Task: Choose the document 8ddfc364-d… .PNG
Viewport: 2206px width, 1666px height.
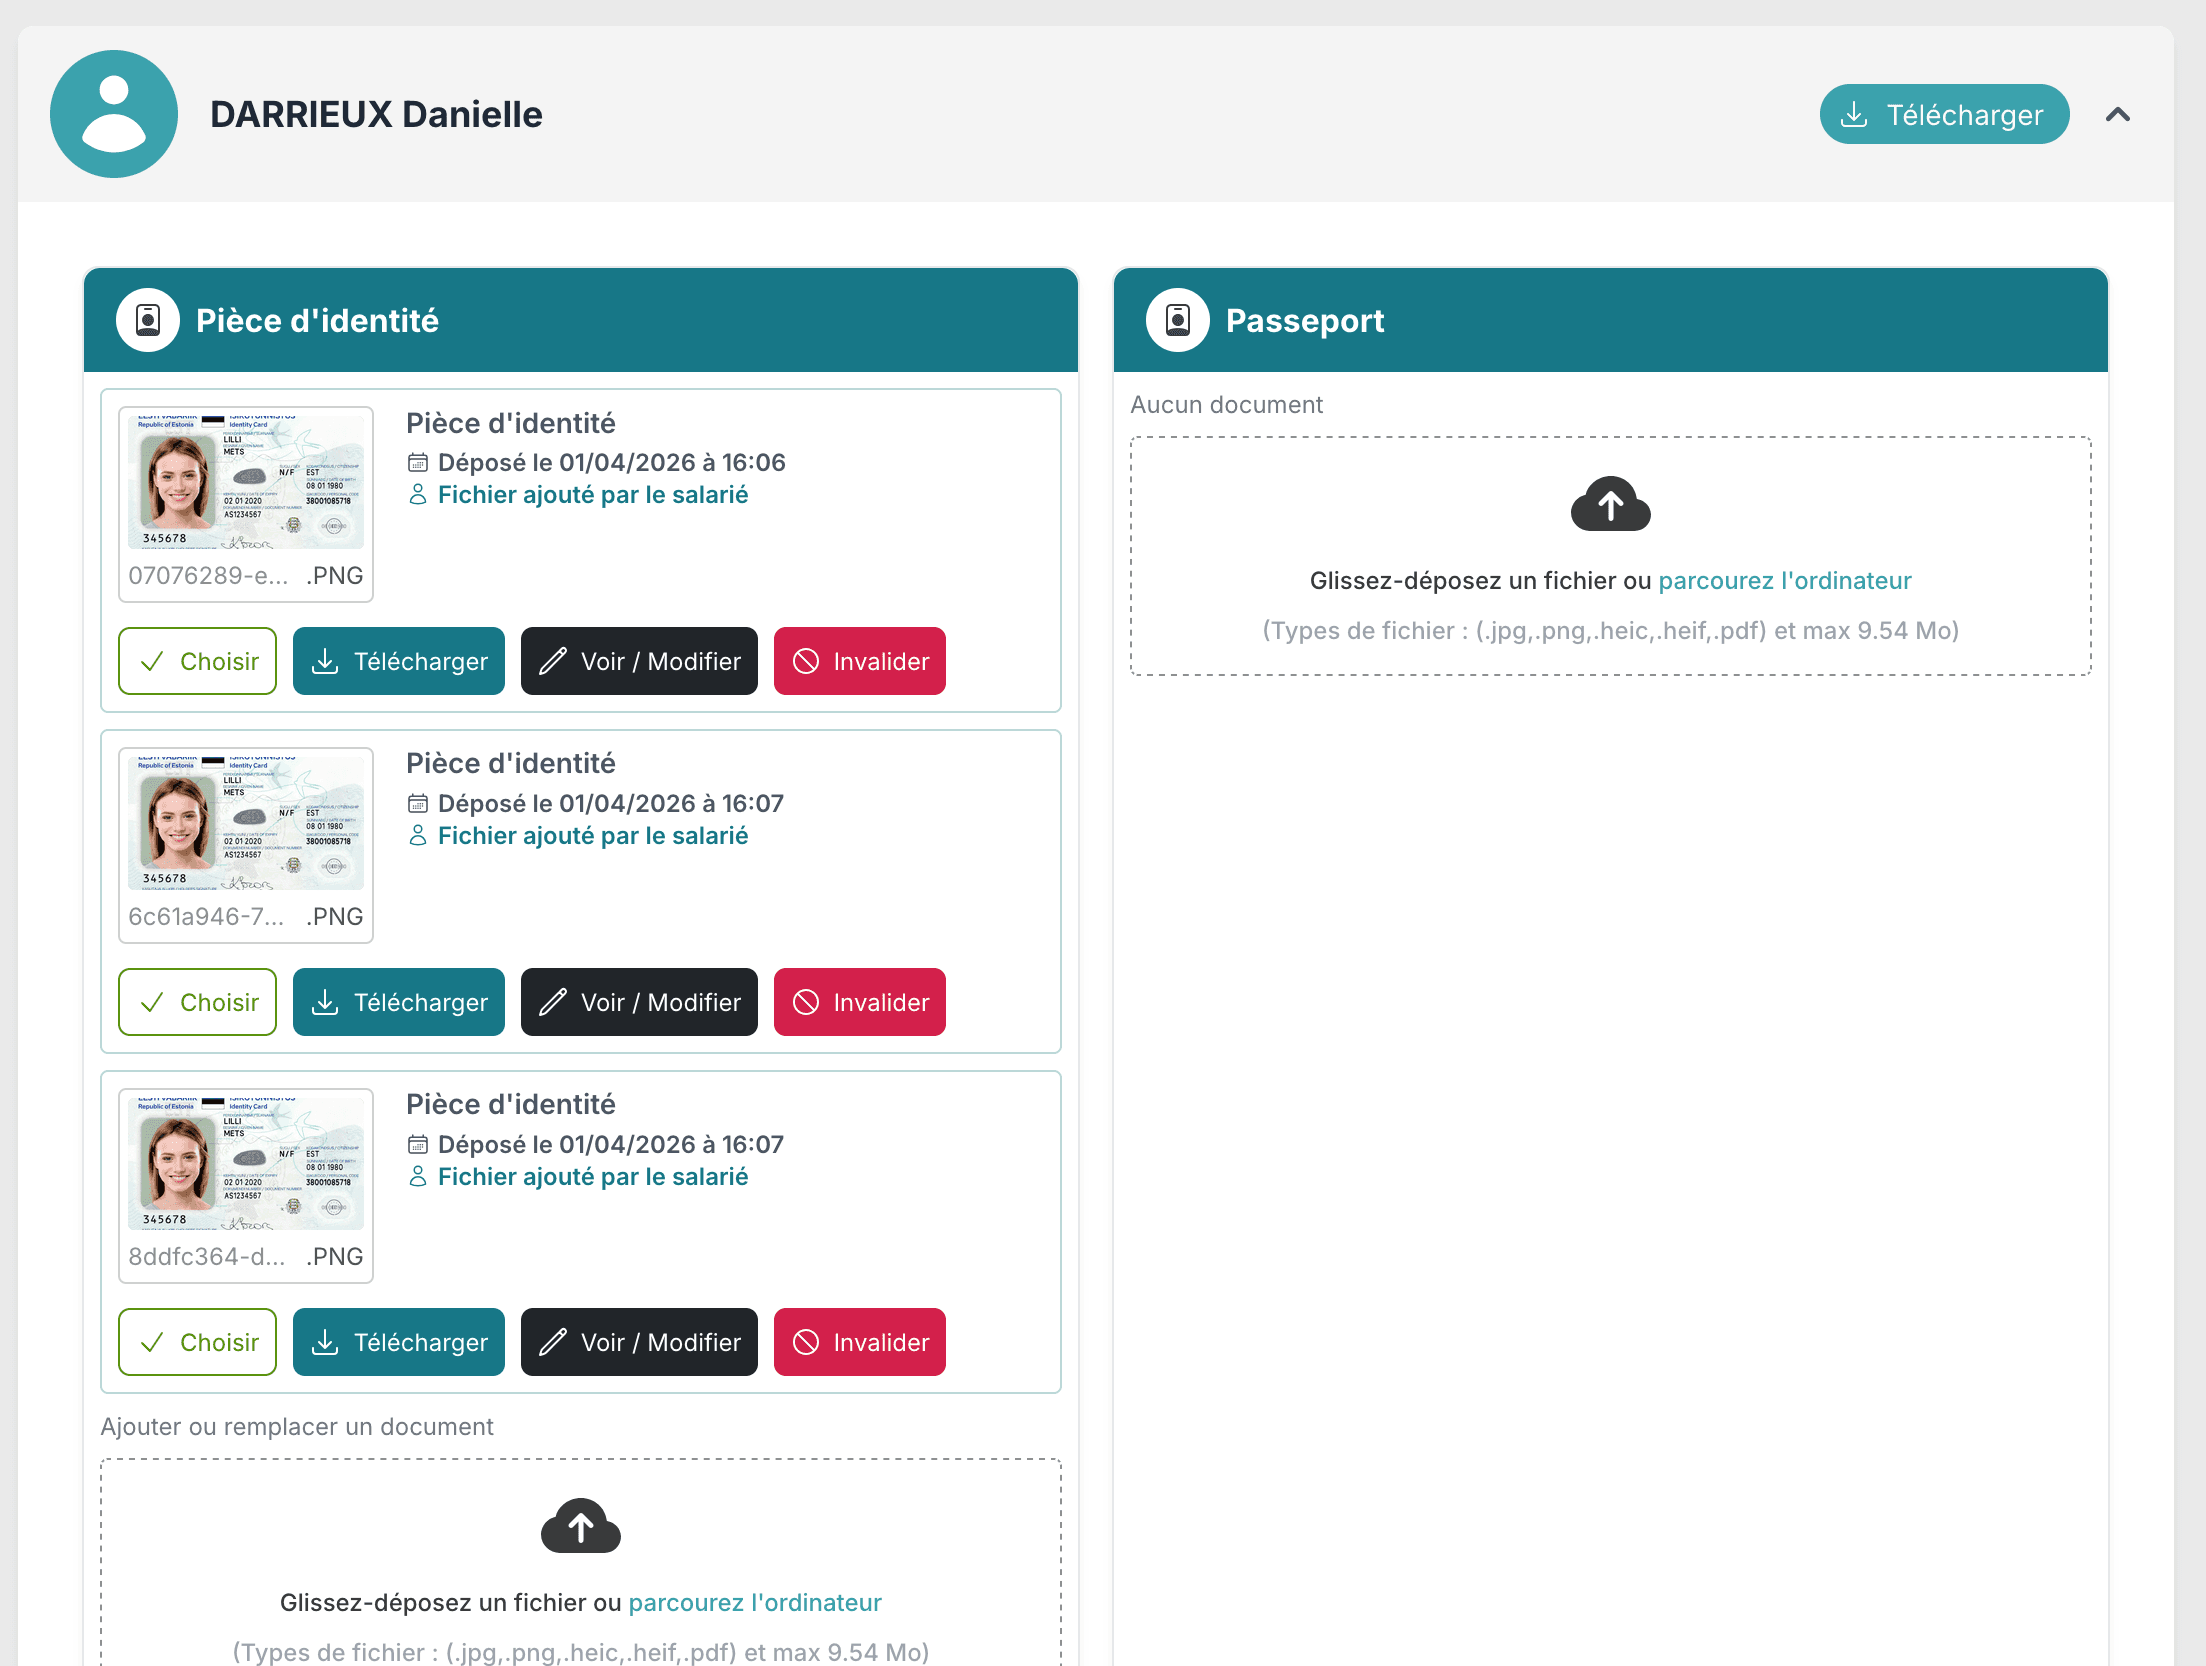Action: pos(197,1342)
